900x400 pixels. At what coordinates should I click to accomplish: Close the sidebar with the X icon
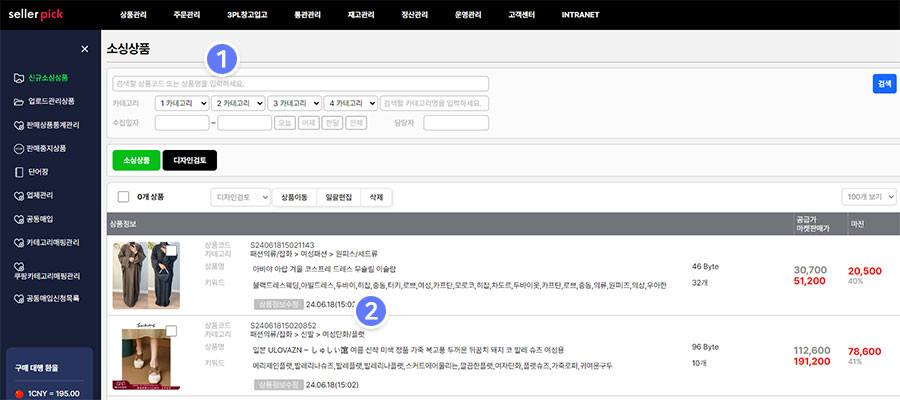point(84,49)
